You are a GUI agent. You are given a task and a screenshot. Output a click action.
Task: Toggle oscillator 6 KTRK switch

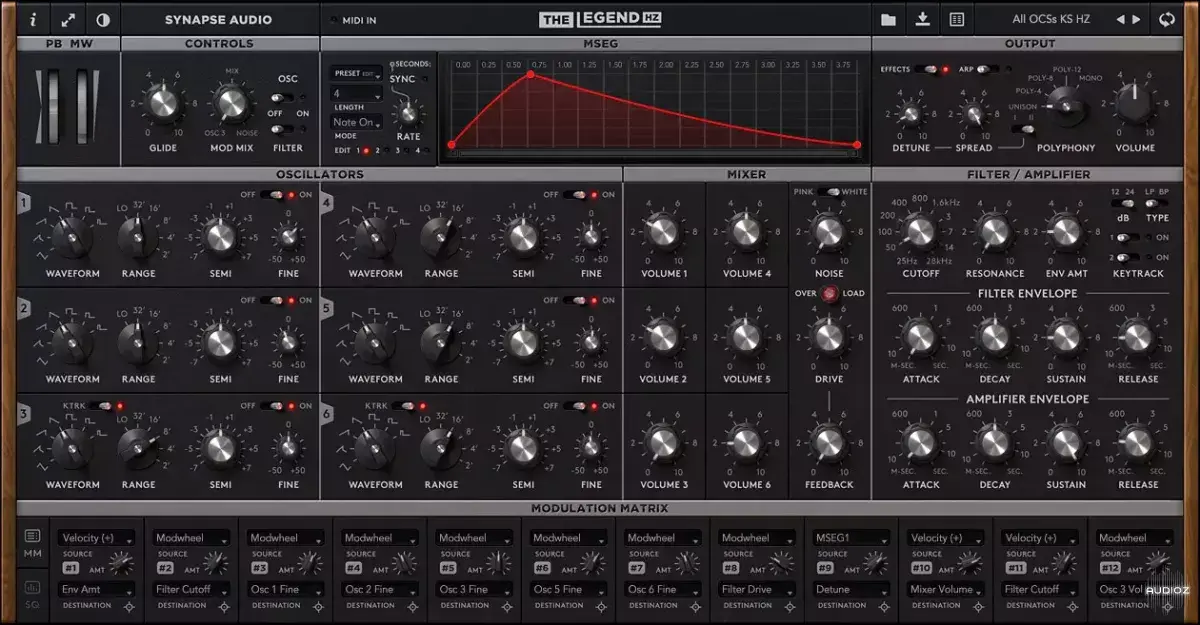(403, 406)
